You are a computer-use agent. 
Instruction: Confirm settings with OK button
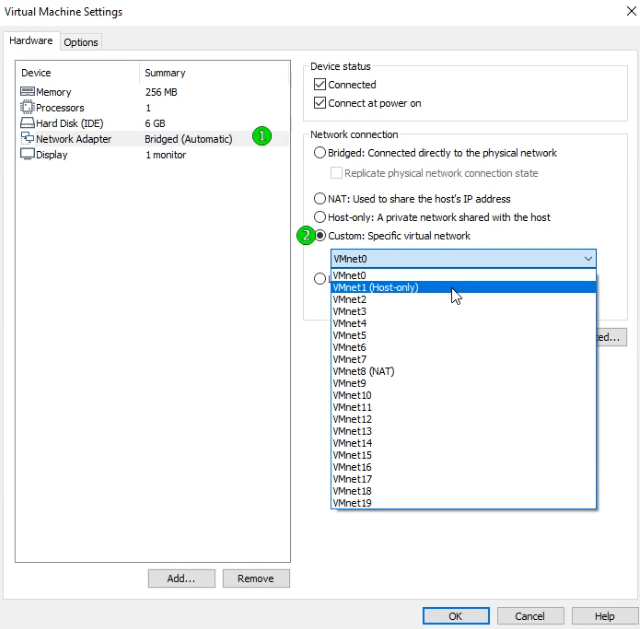455,616
